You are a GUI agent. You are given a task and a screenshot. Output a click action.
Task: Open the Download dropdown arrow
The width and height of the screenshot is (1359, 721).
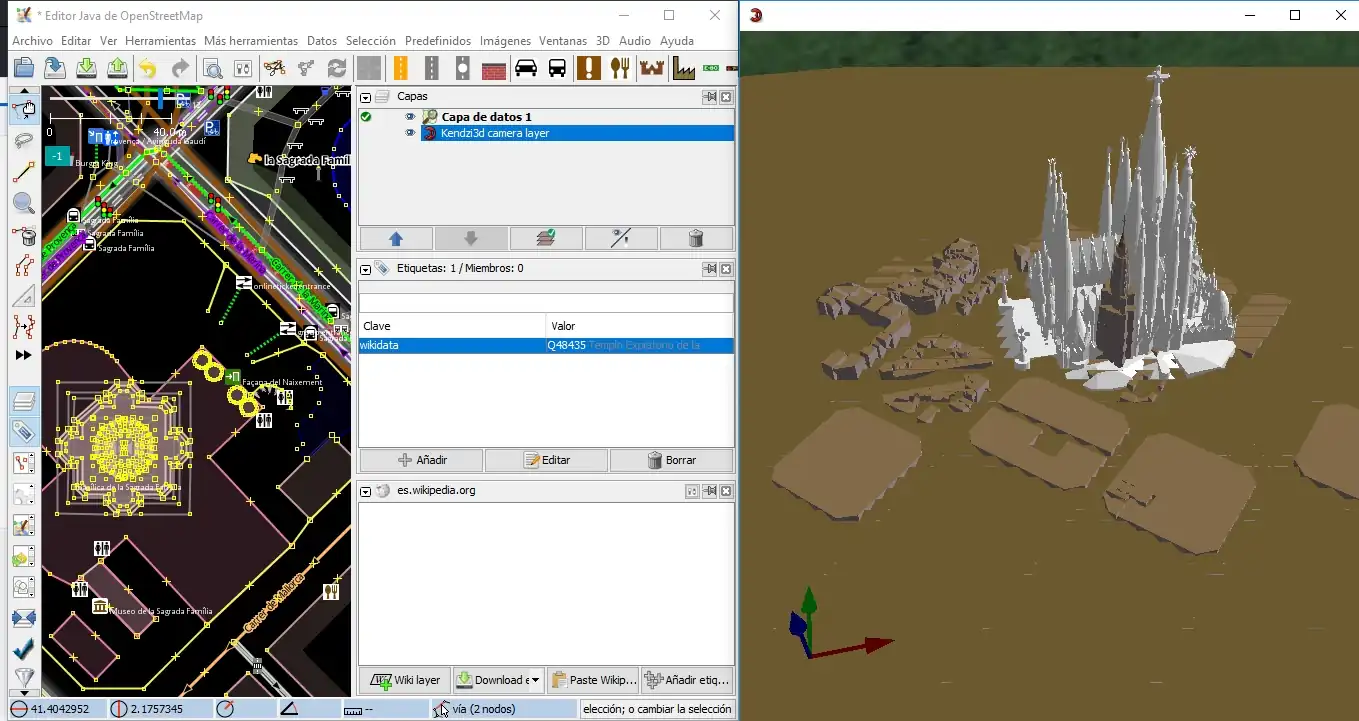click(535, 680)
